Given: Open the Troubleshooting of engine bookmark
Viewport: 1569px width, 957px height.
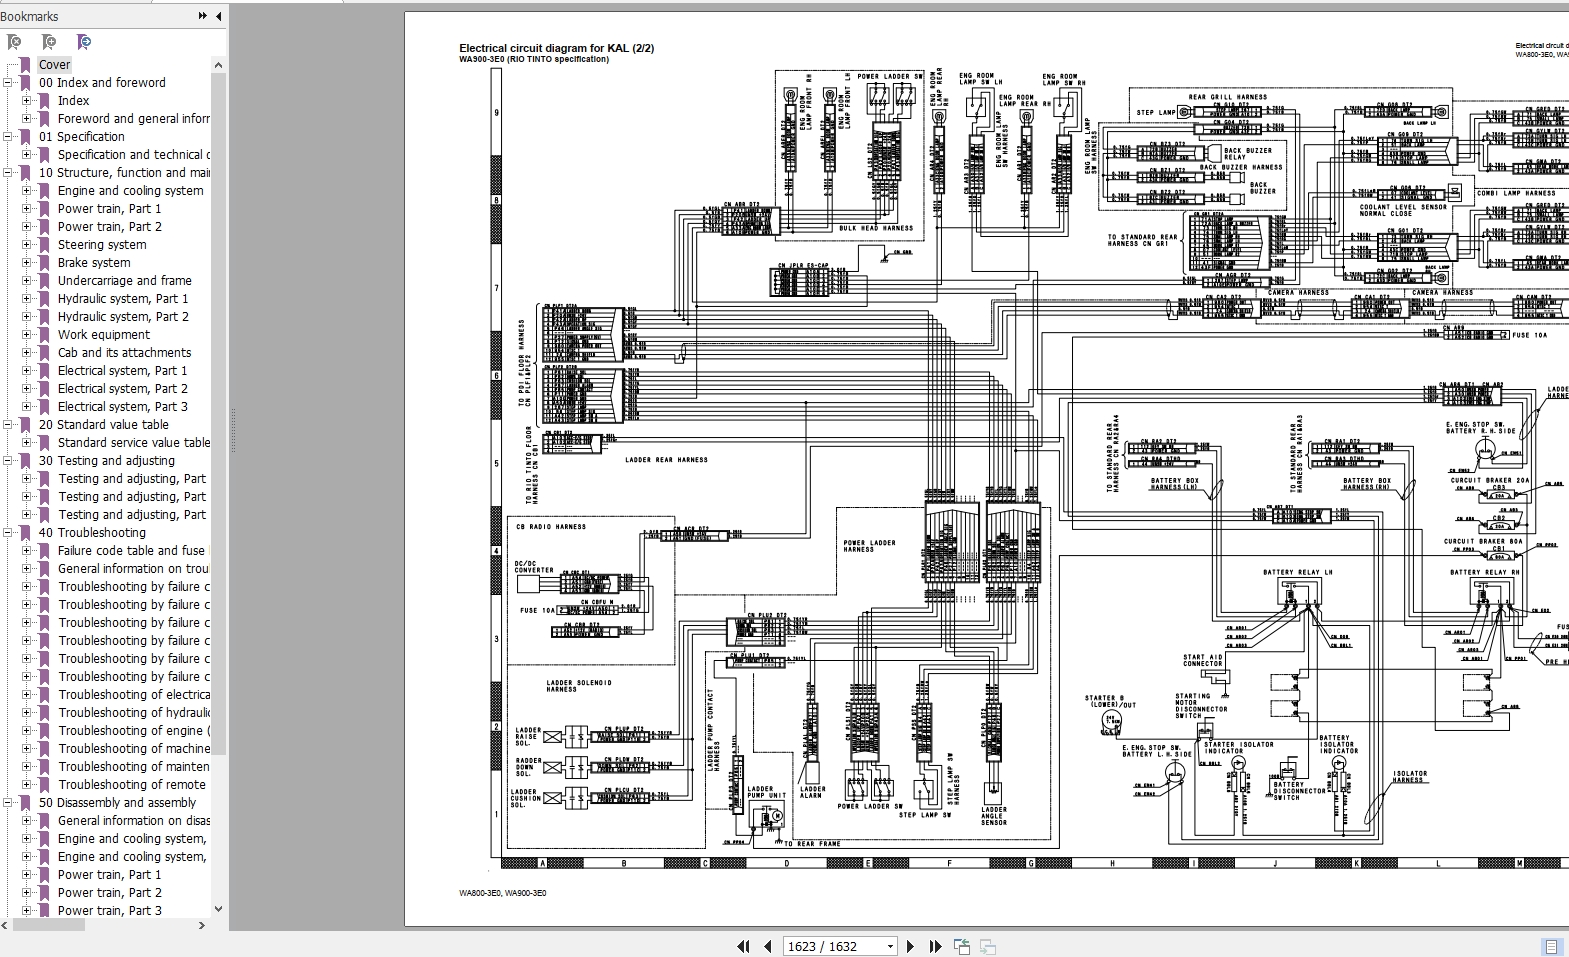Looking at the screenshot, I should click(134, 731).
